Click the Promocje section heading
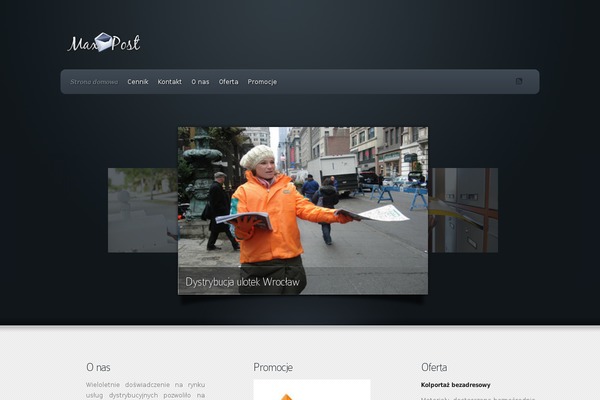 click(273, 367)
